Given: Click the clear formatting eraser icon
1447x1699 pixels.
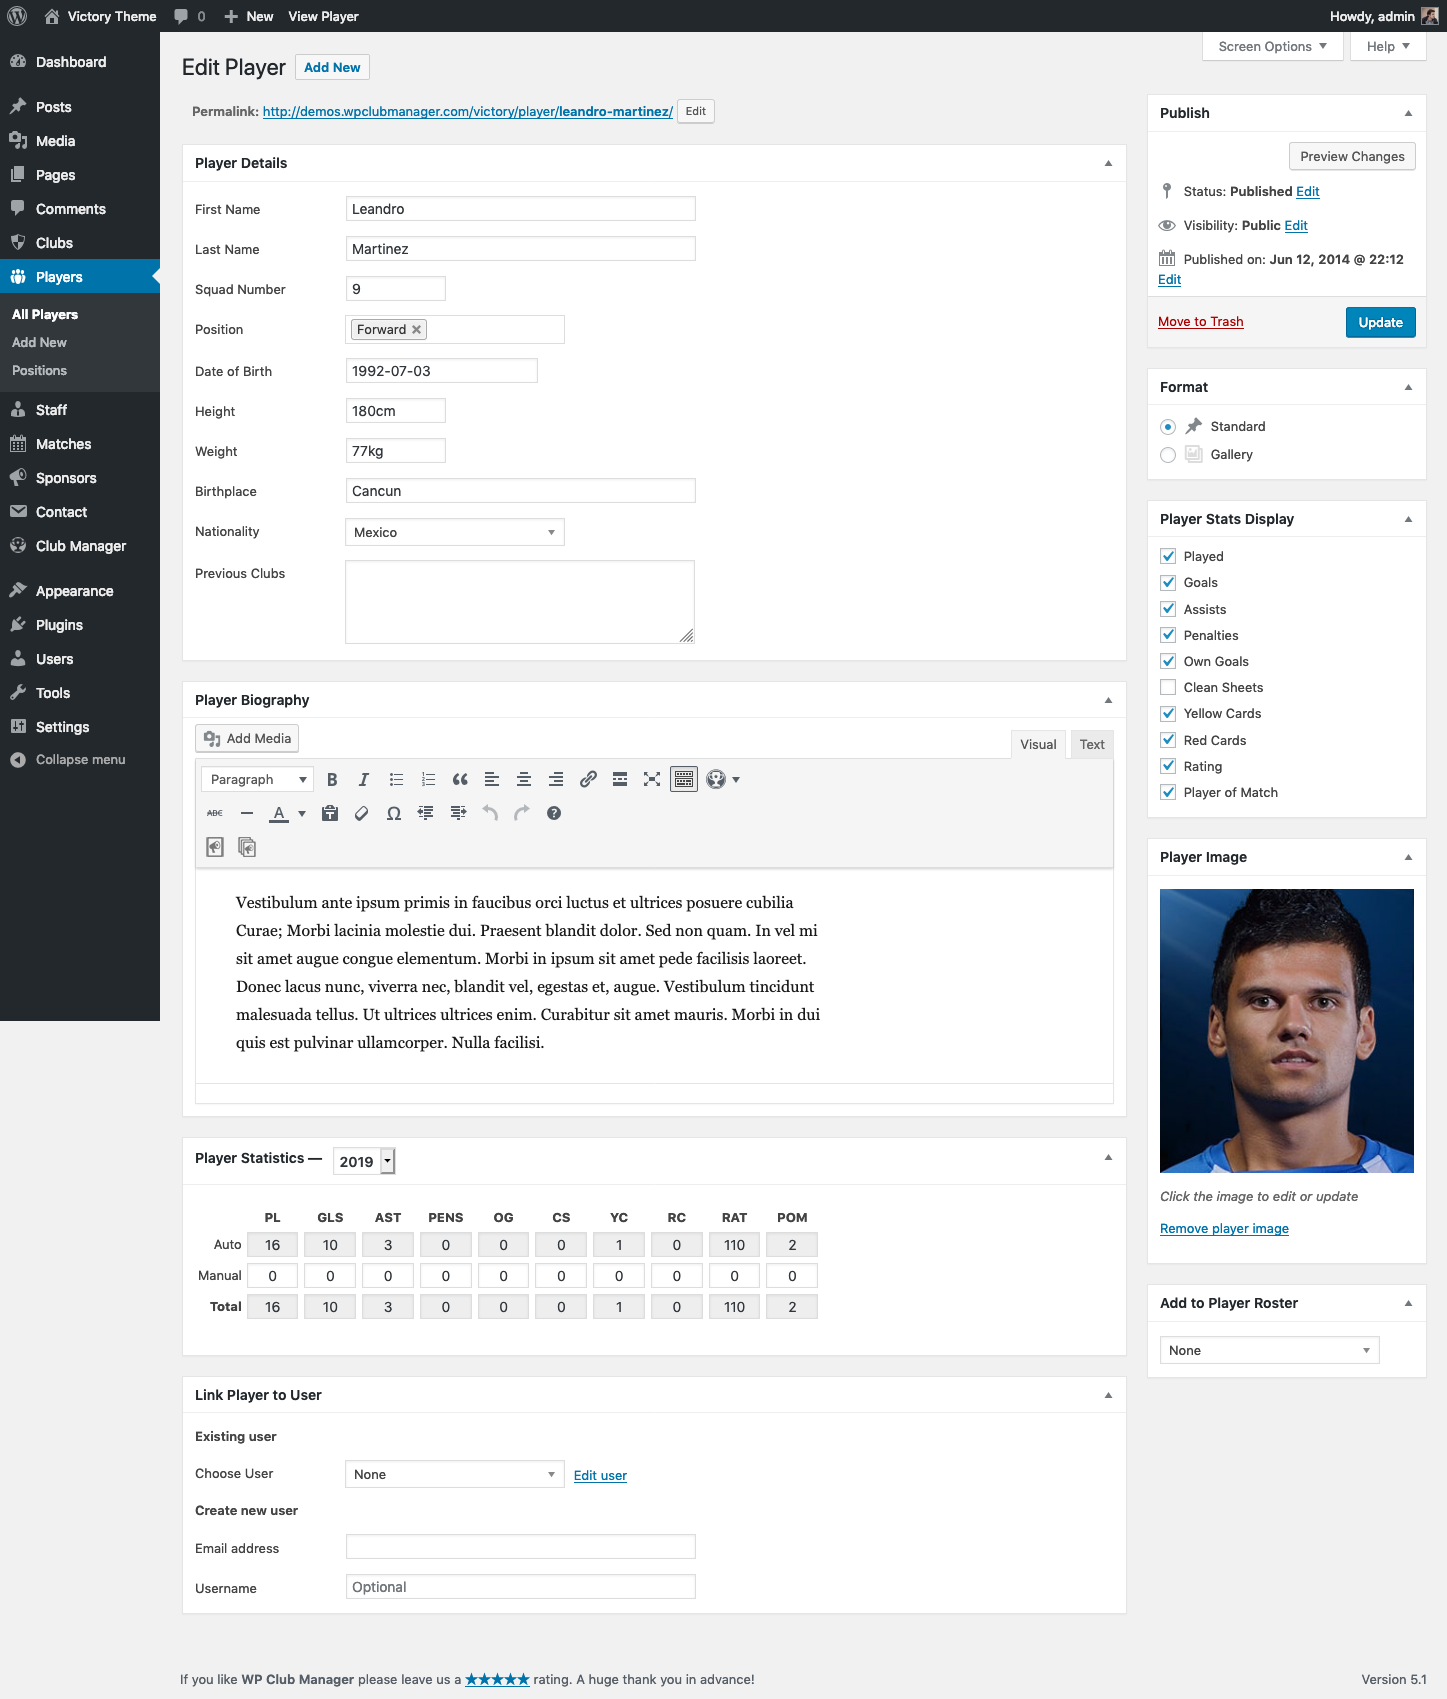Looking at the screenshot, I should point(362,814).
